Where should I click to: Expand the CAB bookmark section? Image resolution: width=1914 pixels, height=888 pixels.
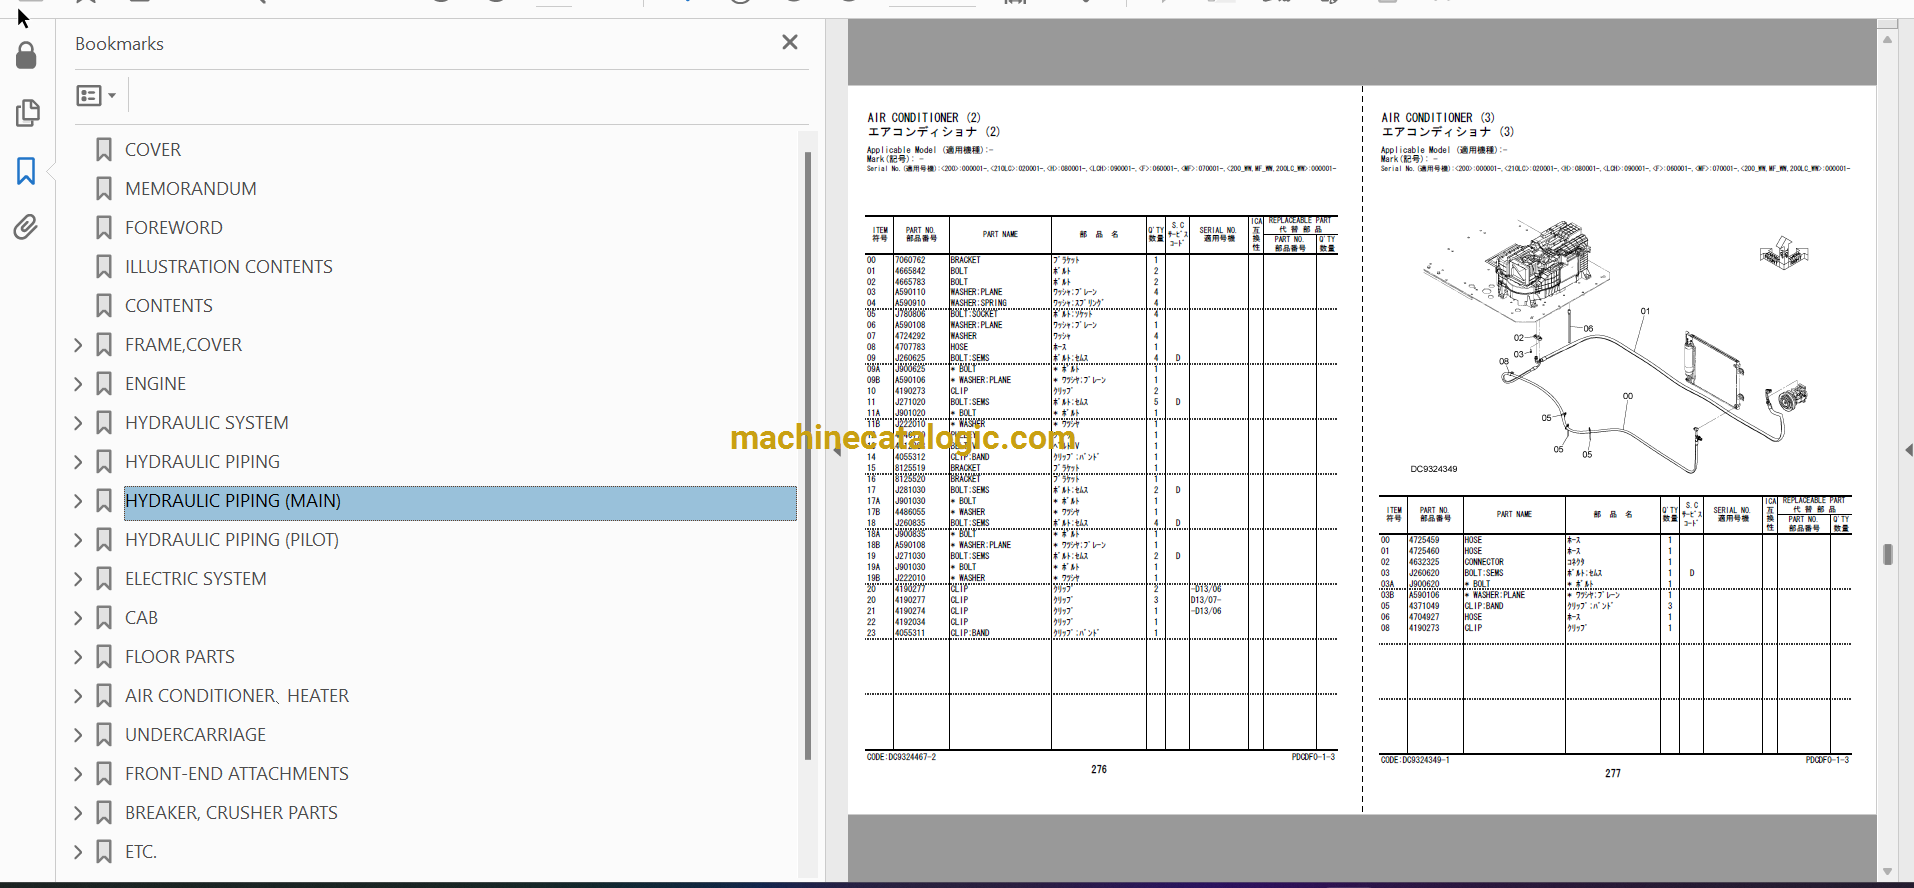click(79, 618)
